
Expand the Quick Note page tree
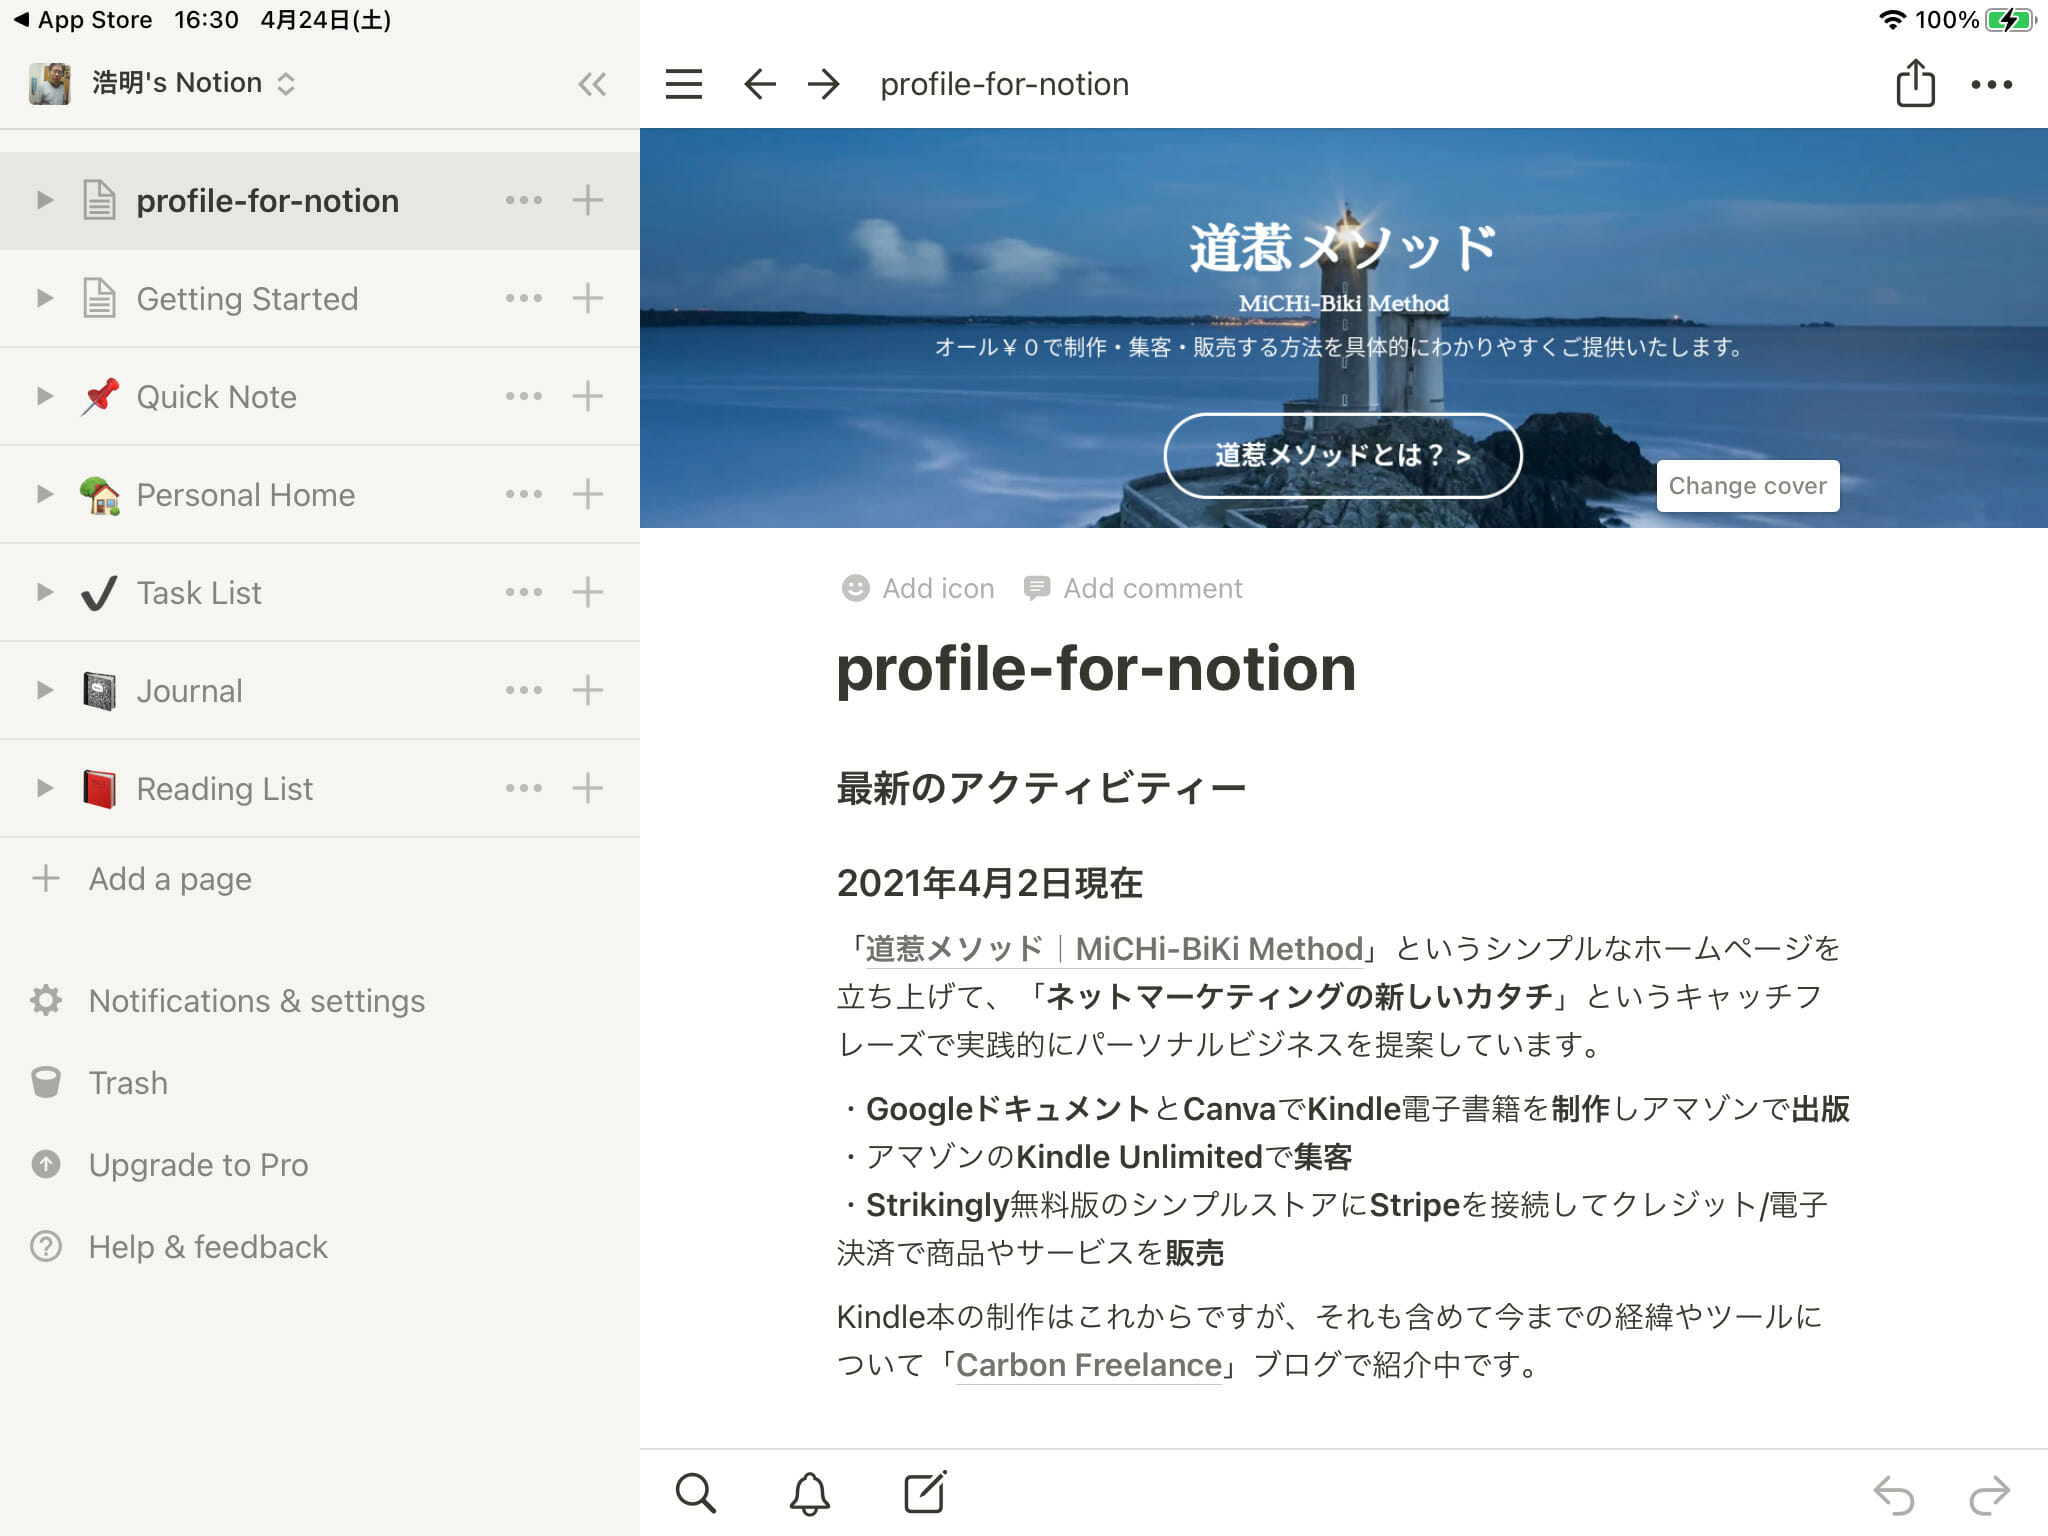point(44,396)
